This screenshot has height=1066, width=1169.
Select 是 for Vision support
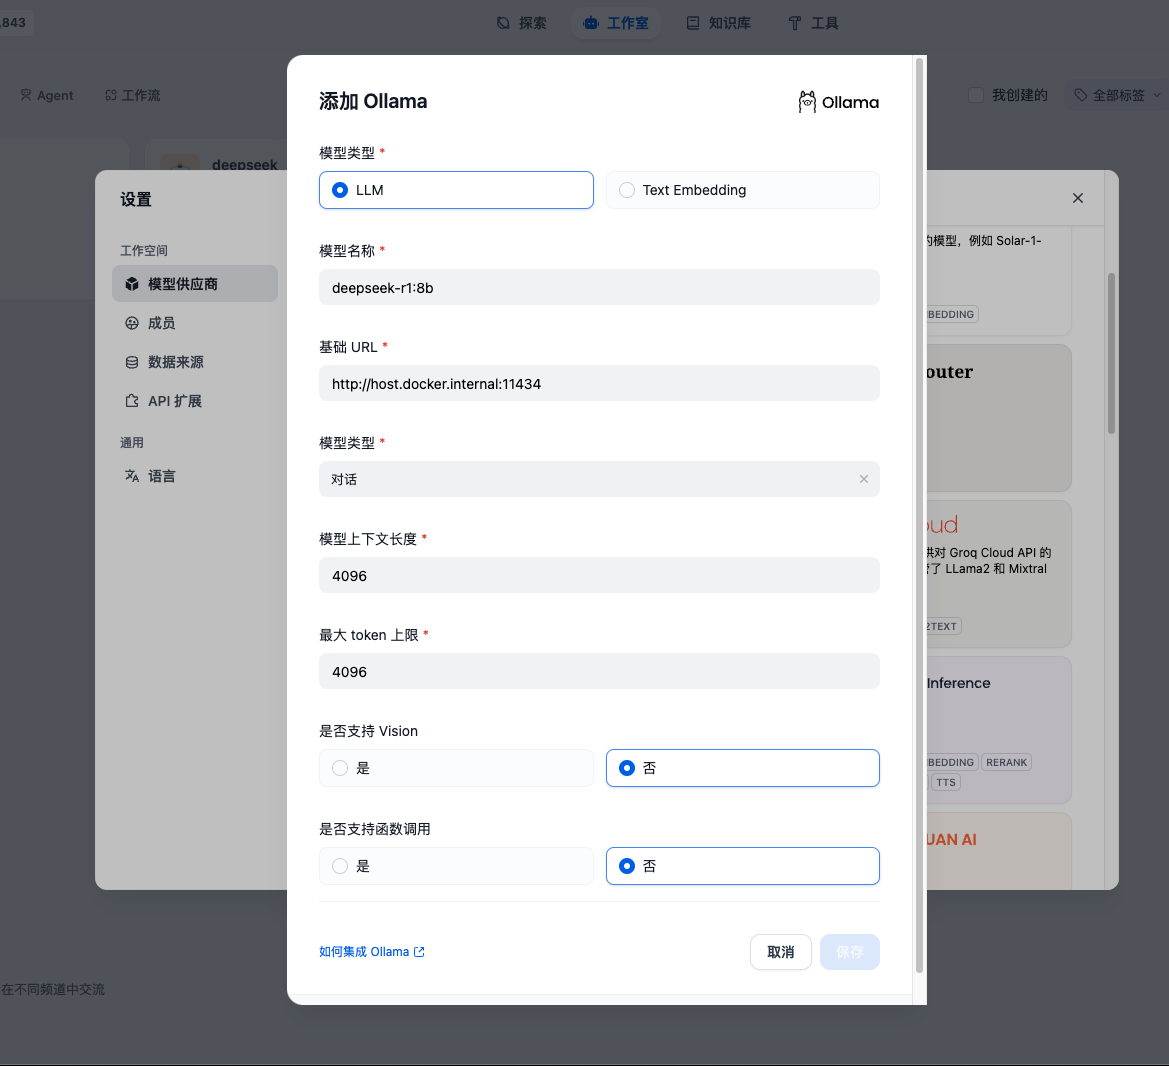coord(340,768)
